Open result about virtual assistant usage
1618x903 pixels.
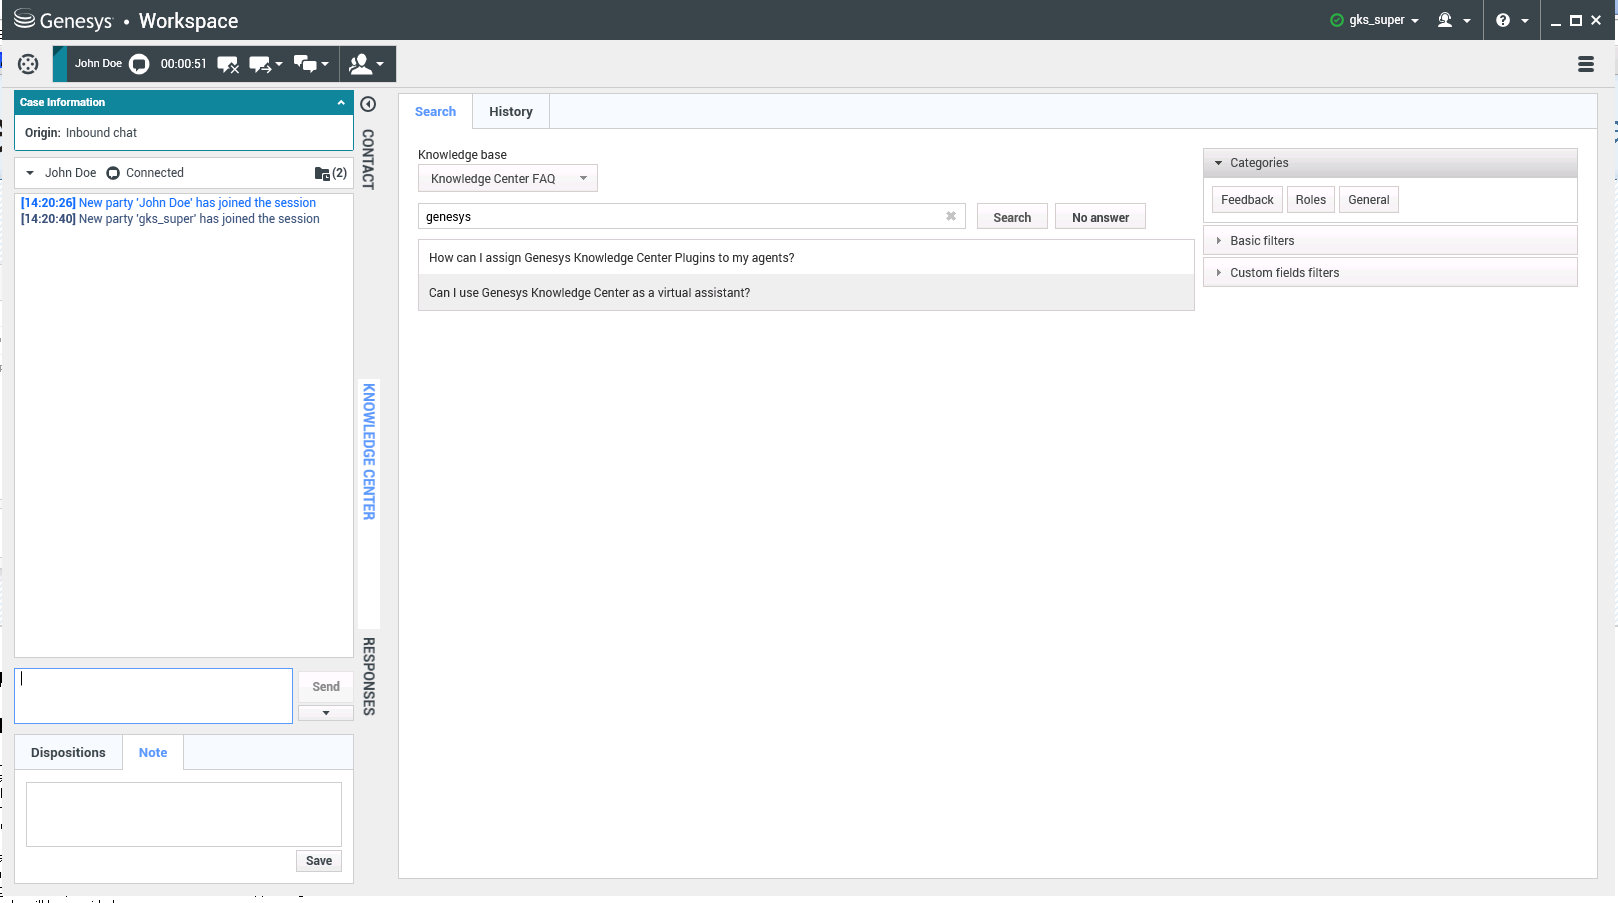(x=806, y=293)
